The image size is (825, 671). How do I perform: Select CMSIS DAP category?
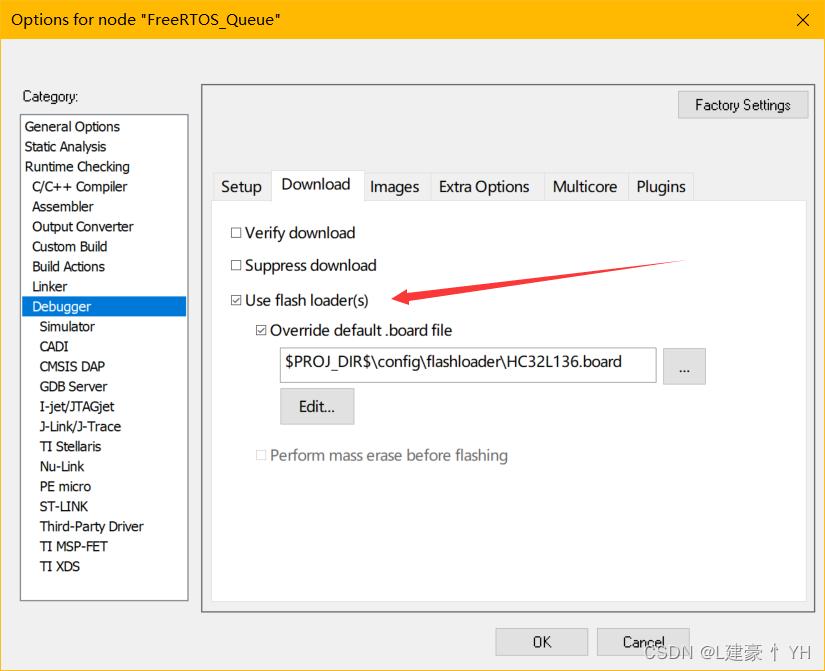(104, 367)
